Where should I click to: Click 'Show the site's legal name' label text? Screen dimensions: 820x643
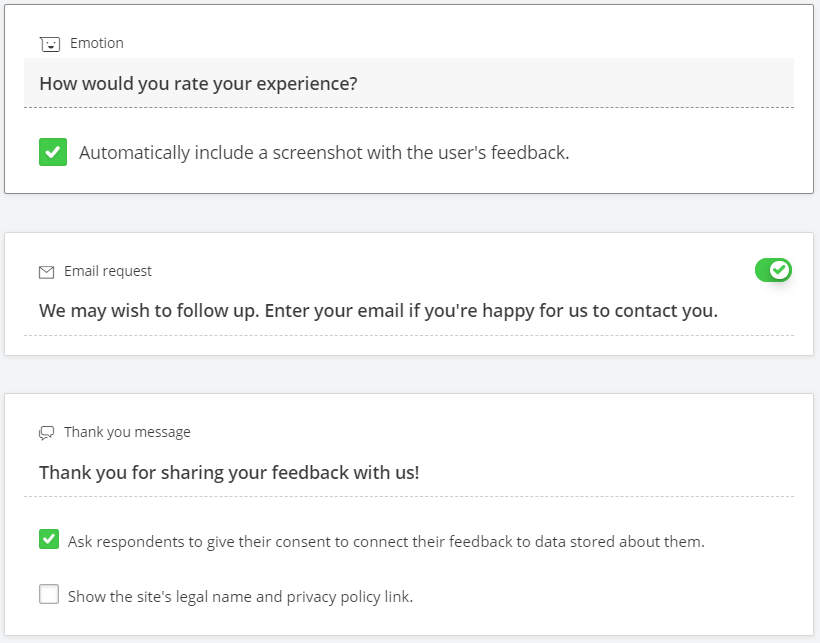(x=241, y=596)
